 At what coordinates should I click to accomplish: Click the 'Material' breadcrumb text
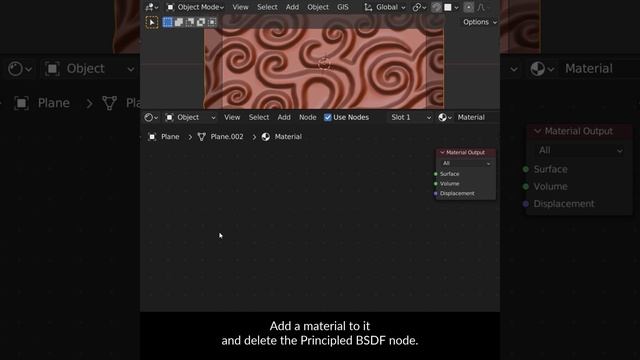pyautogui.click(x=288, y=137)
